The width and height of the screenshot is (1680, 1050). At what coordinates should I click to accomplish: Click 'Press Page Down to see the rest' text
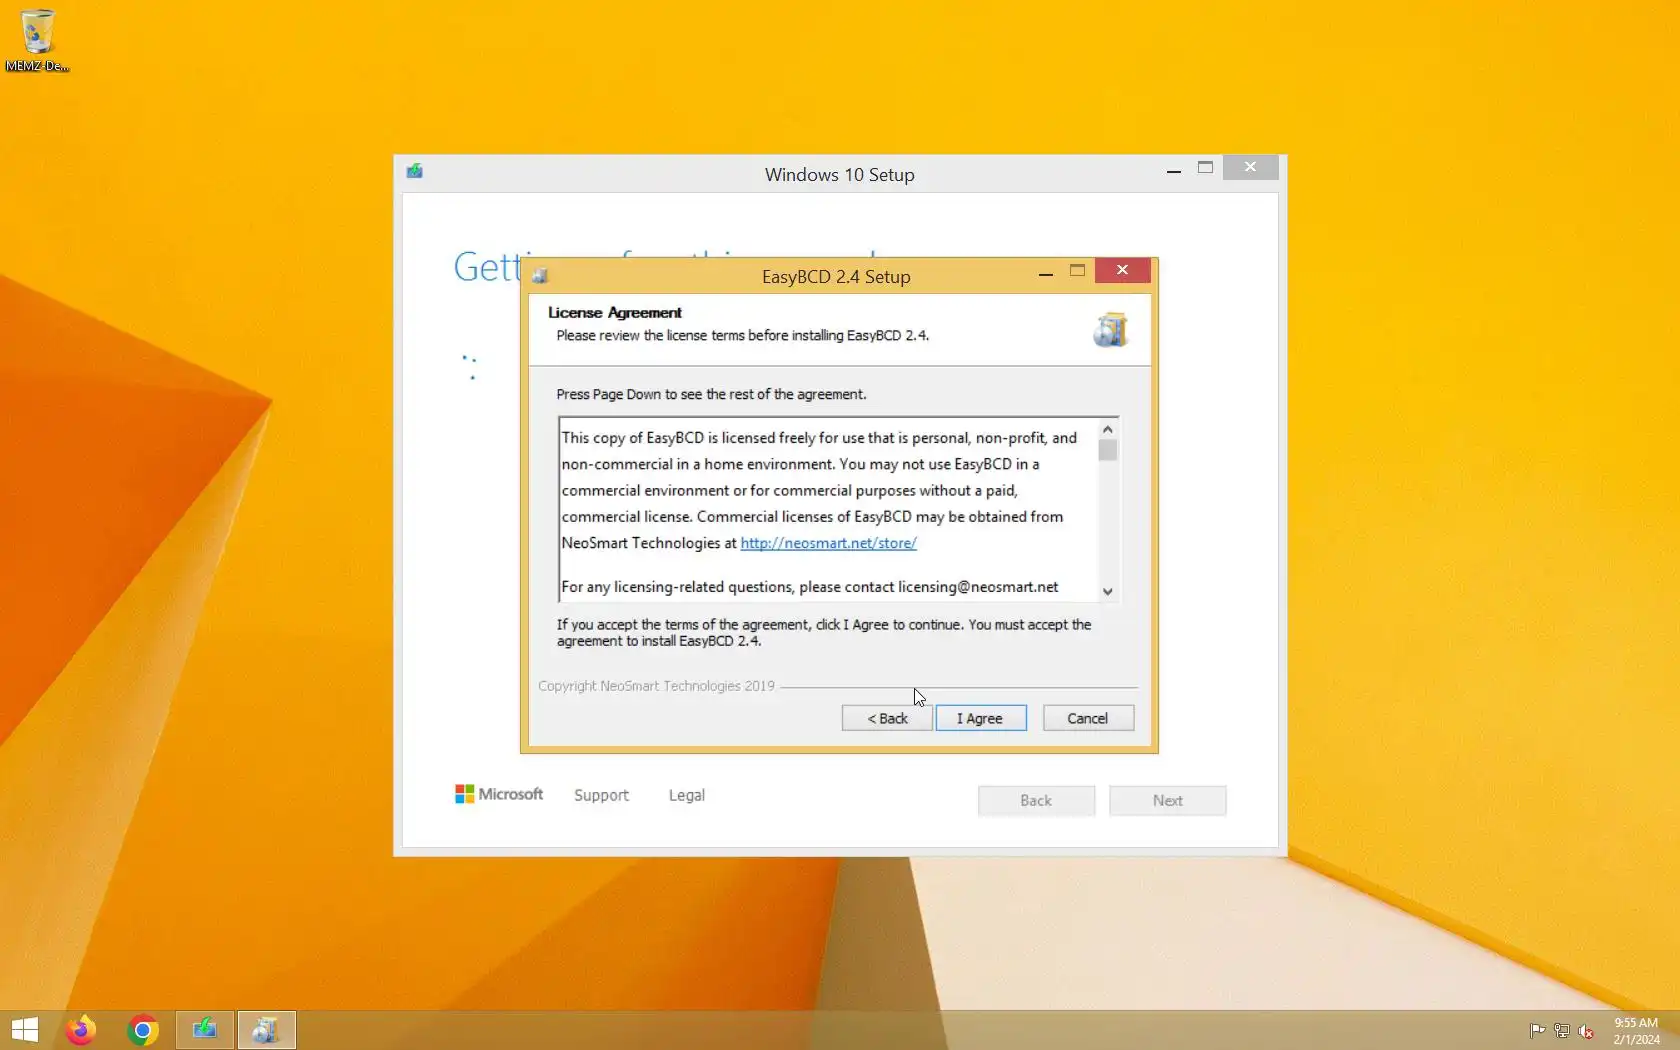click(x=711, y=394)
